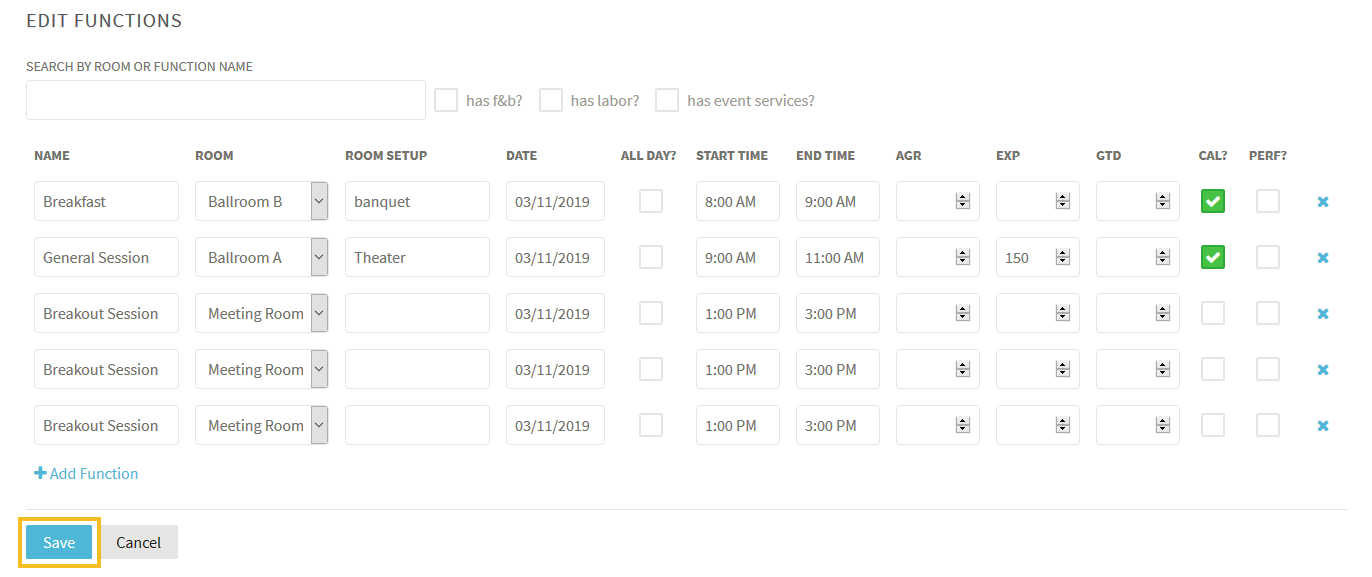Open the Ballroom A room dropdown

[262, 257]
